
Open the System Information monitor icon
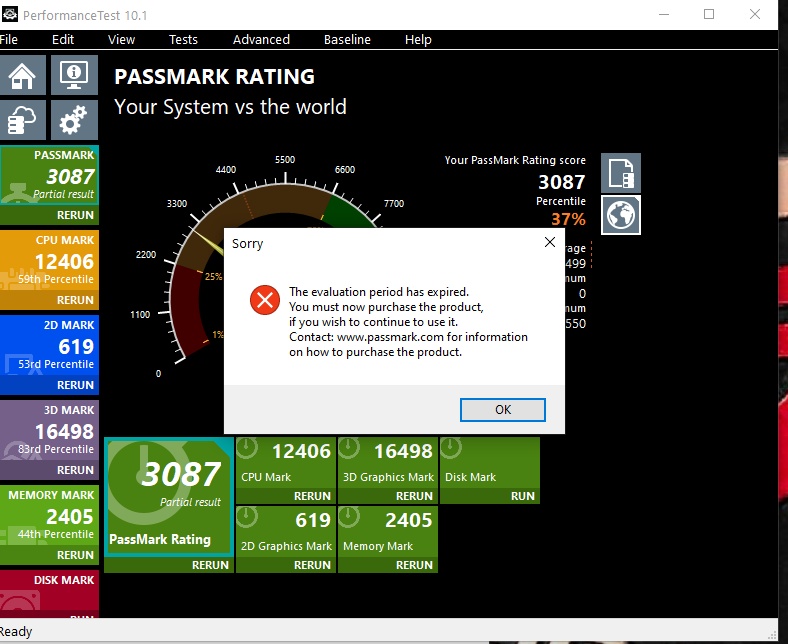coord(74,75)
